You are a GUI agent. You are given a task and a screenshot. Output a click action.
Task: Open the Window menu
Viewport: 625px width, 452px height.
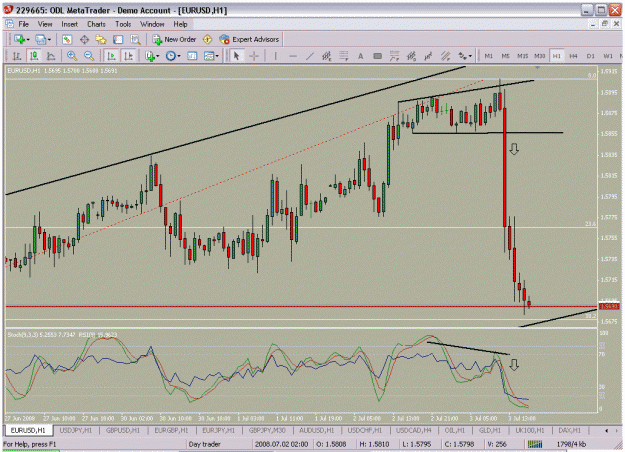(x=152, y=24)
